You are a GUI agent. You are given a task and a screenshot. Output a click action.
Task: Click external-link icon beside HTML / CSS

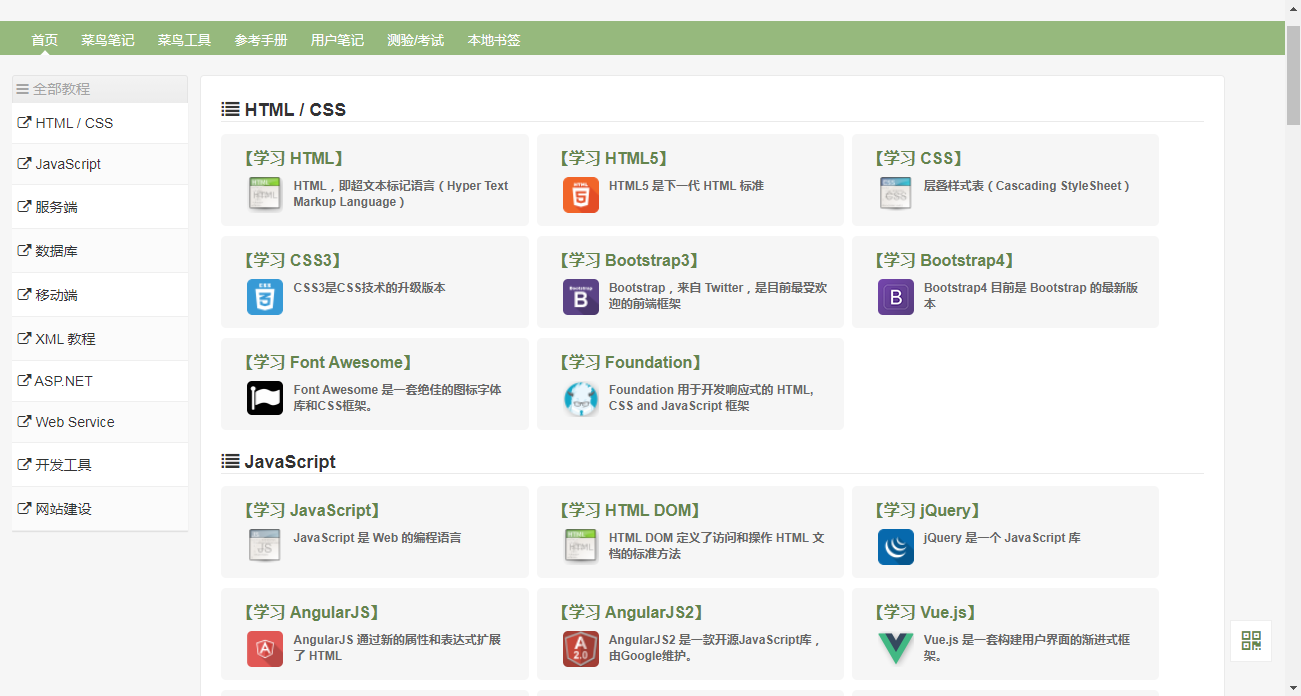pos(25,123)
